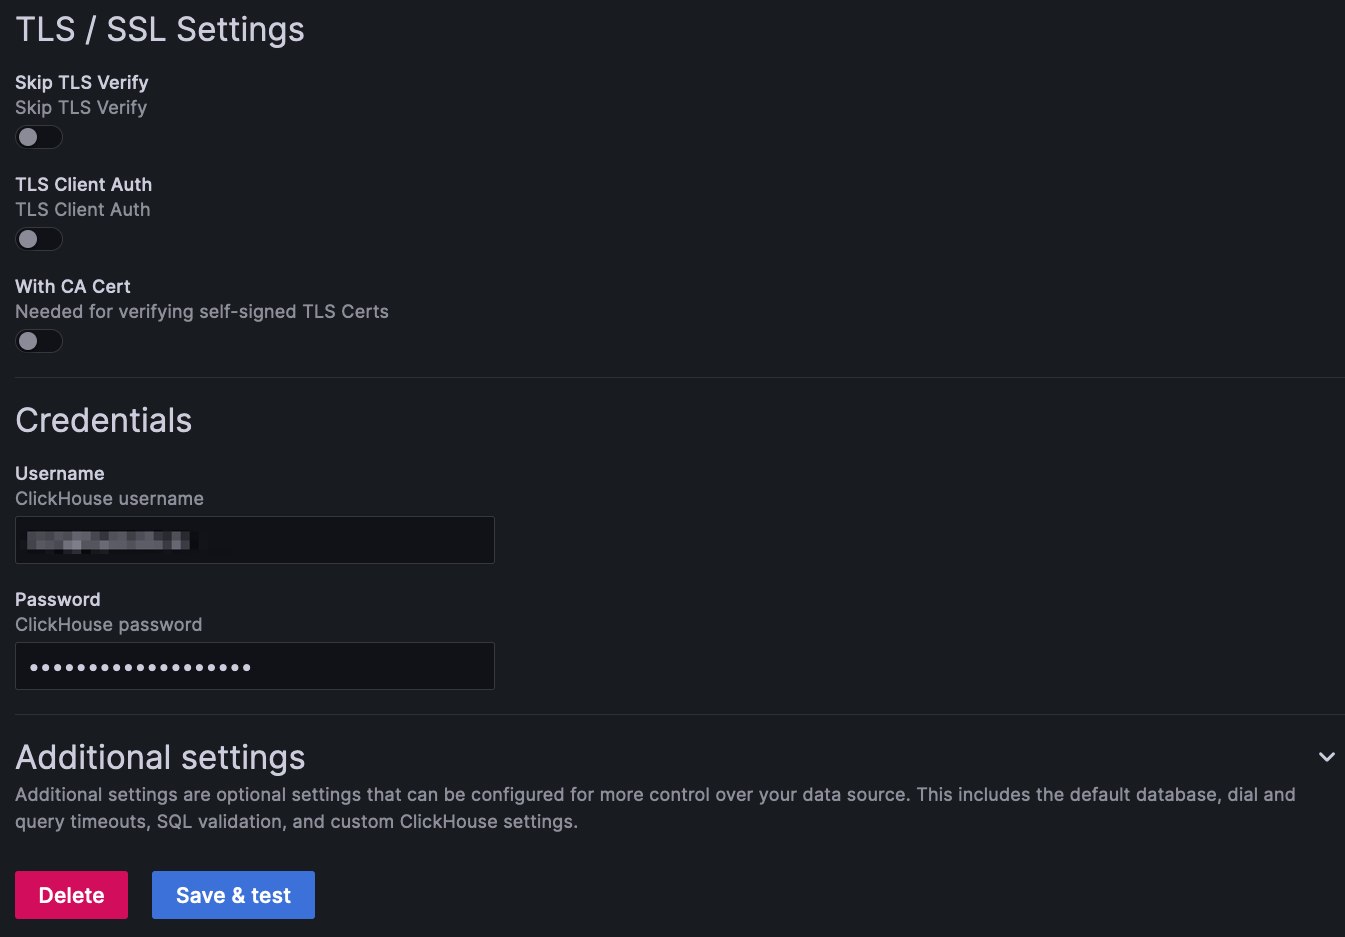Click the Credentials section heading
This screenshot has height=937, width=1345.
(x=104, y=420)
